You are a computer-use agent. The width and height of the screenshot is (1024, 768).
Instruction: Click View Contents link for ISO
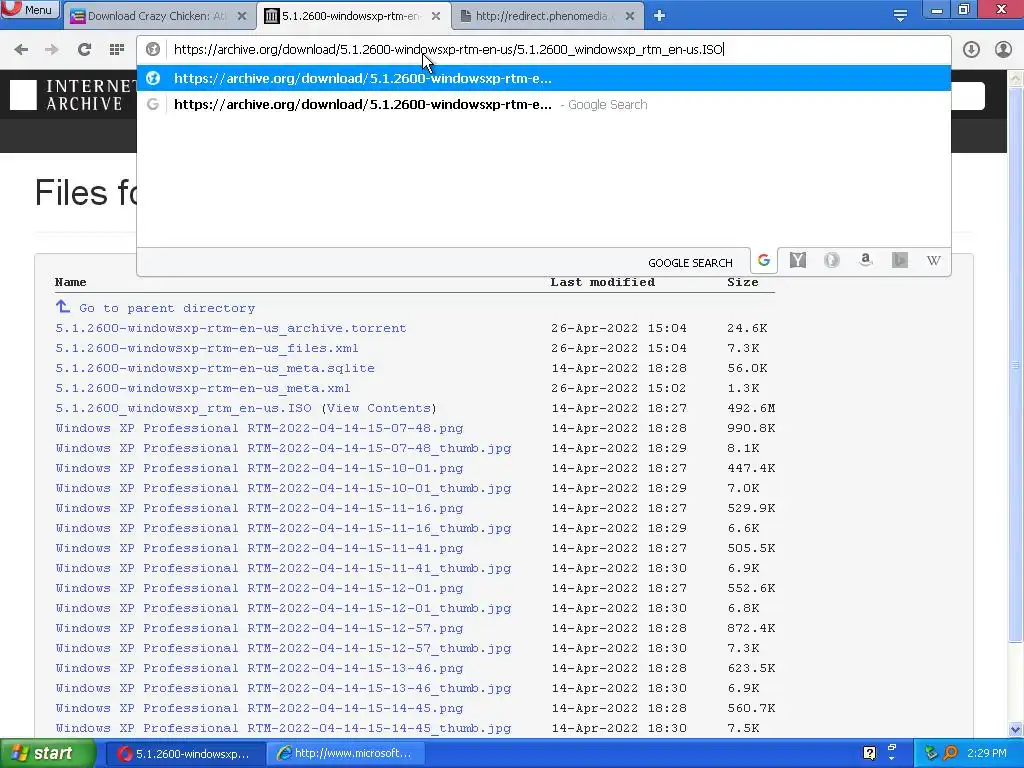pos(379,408)
